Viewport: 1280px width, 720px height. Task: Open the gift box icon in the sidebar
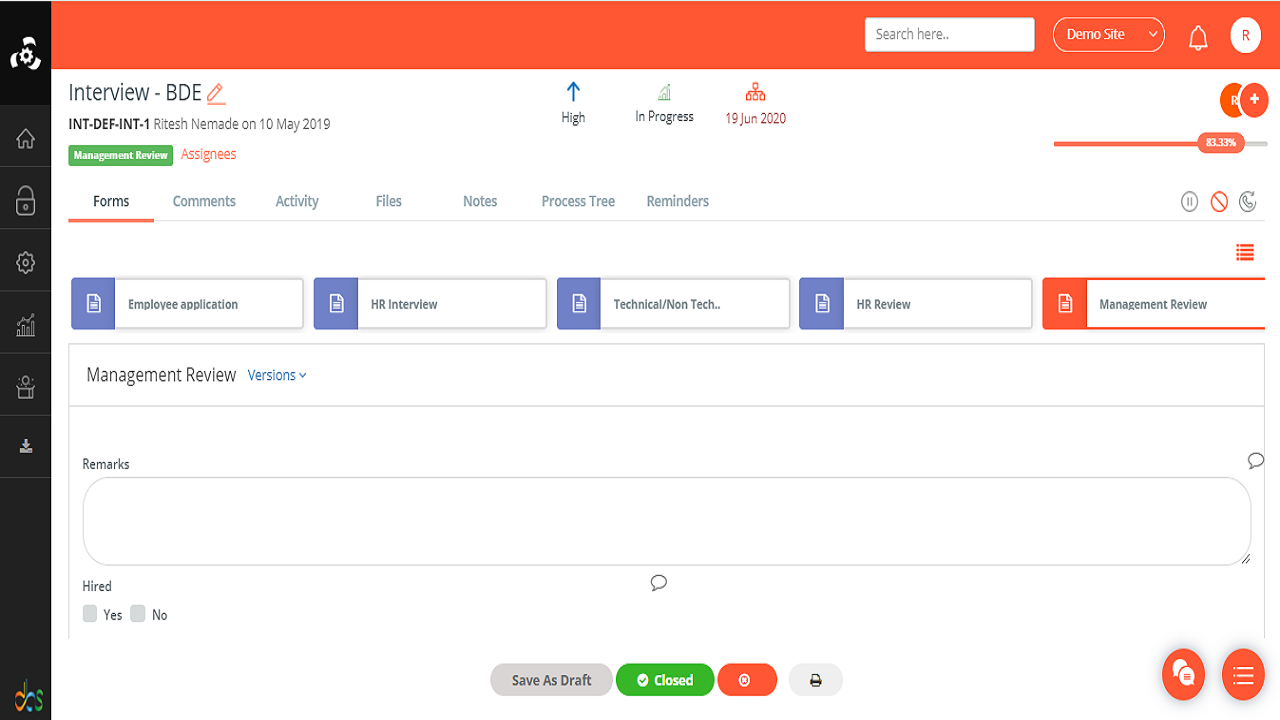point(26,387)
